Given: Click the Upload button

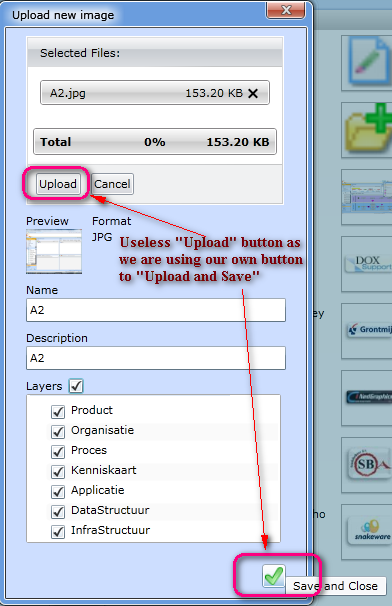Looking at the screenshot, I should pyautogui.click(x=58, y=184).
